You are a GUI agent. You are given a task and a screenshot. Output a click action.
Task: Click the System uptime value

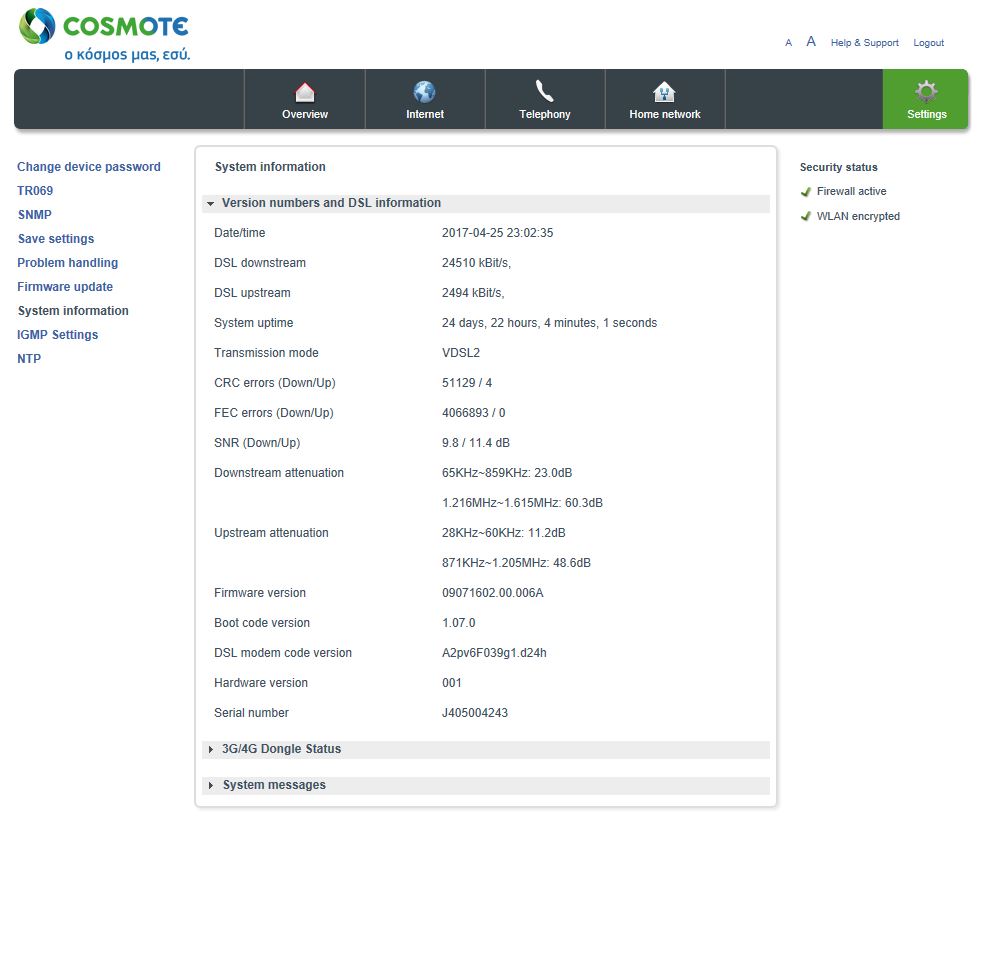[x=549, y=323]
